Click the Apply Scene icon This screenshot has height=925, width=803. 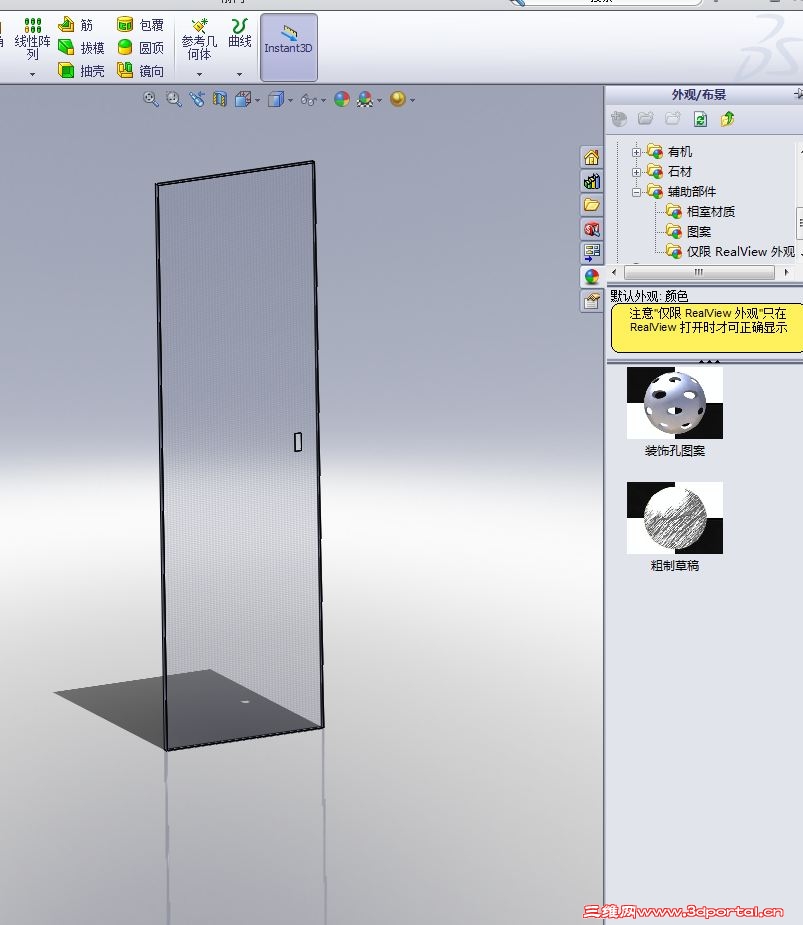365,99
